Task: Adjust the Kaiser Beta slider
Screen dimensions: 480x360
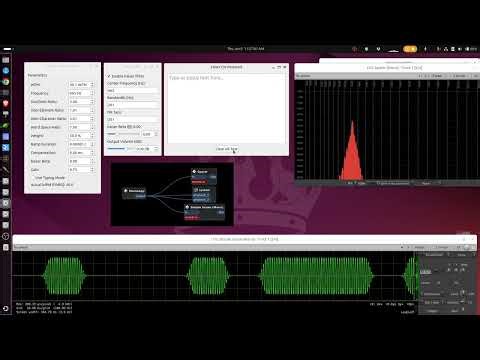Action: [x=123, y=134]
